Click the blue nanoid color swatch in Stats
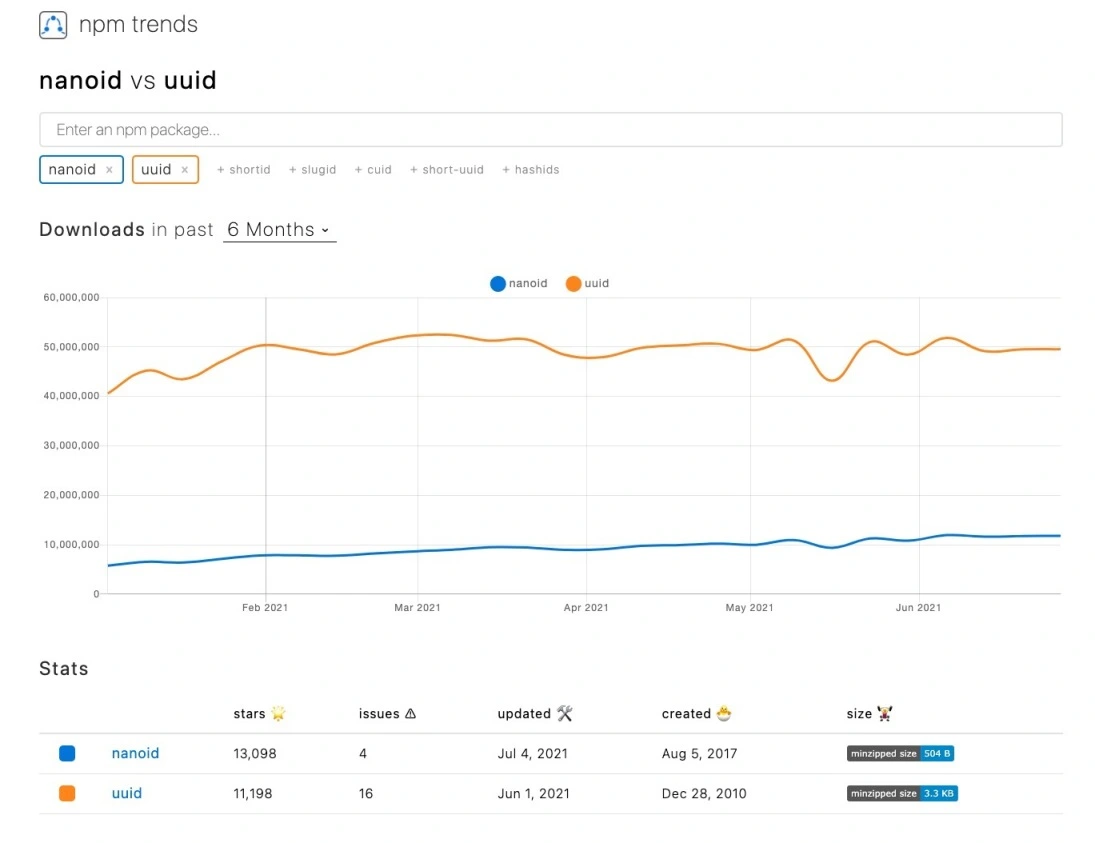The height and width of the screenshot is (843, 1095). (x=67, y=753)
